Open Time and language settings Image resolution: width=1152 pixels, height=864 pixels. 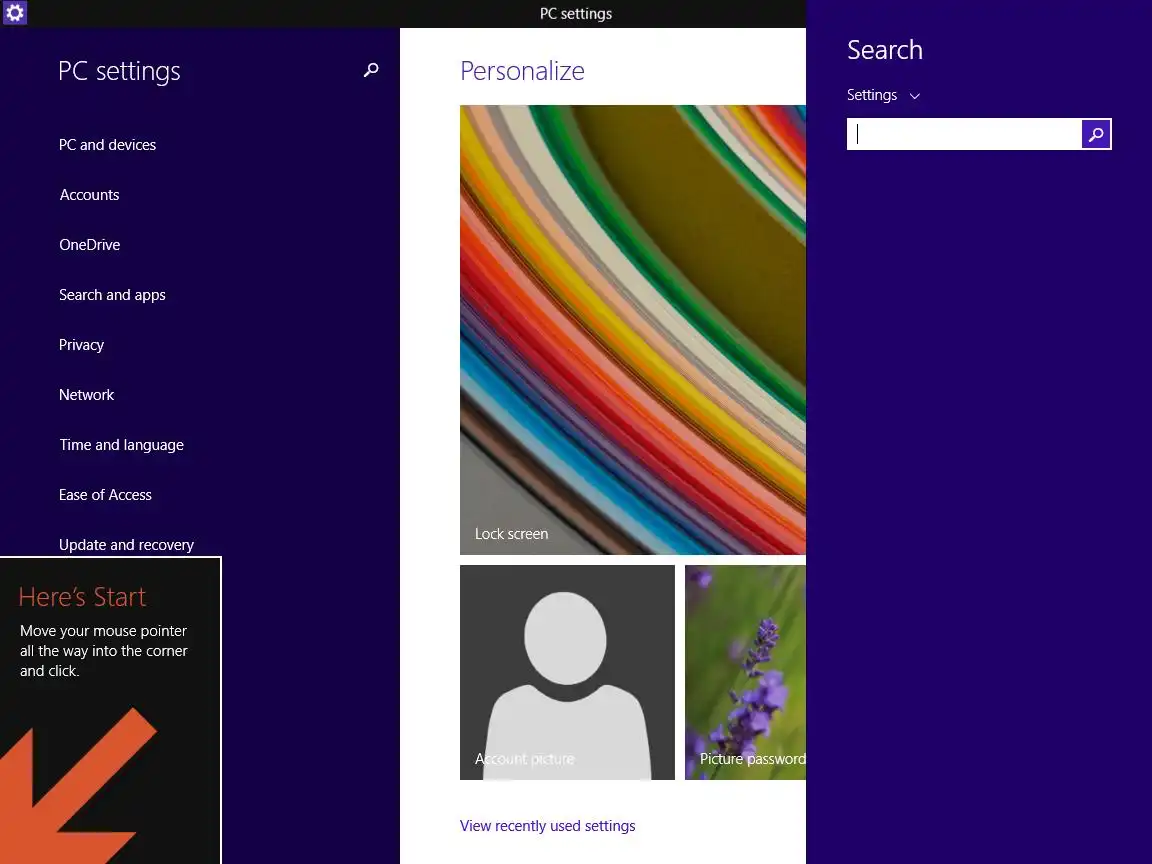pyautogui.click(x=121, y=444)
